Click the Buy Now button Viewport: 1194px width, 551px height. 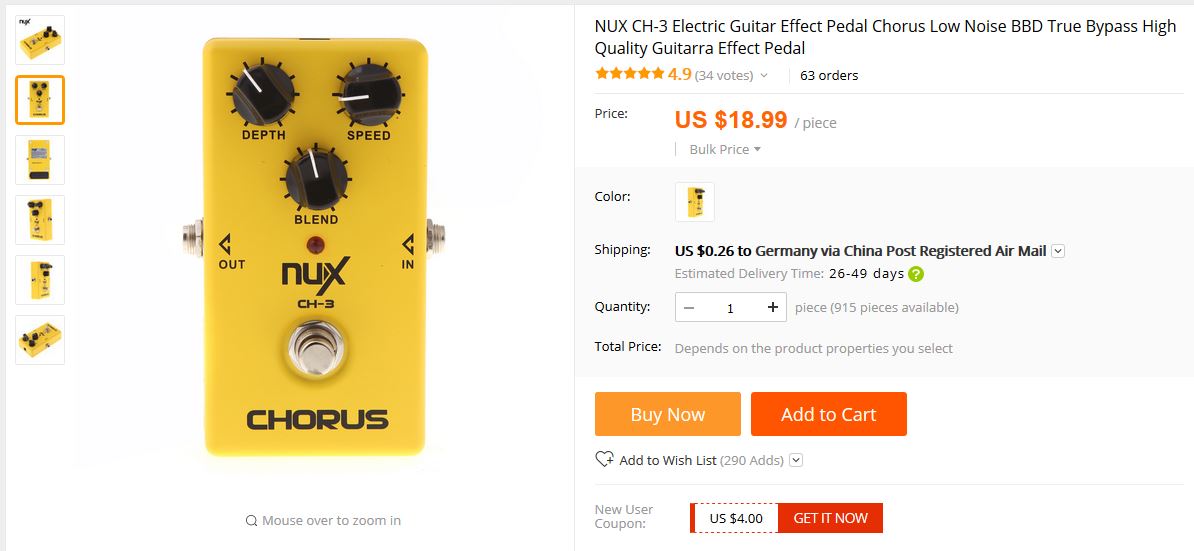tap(668, 414)
